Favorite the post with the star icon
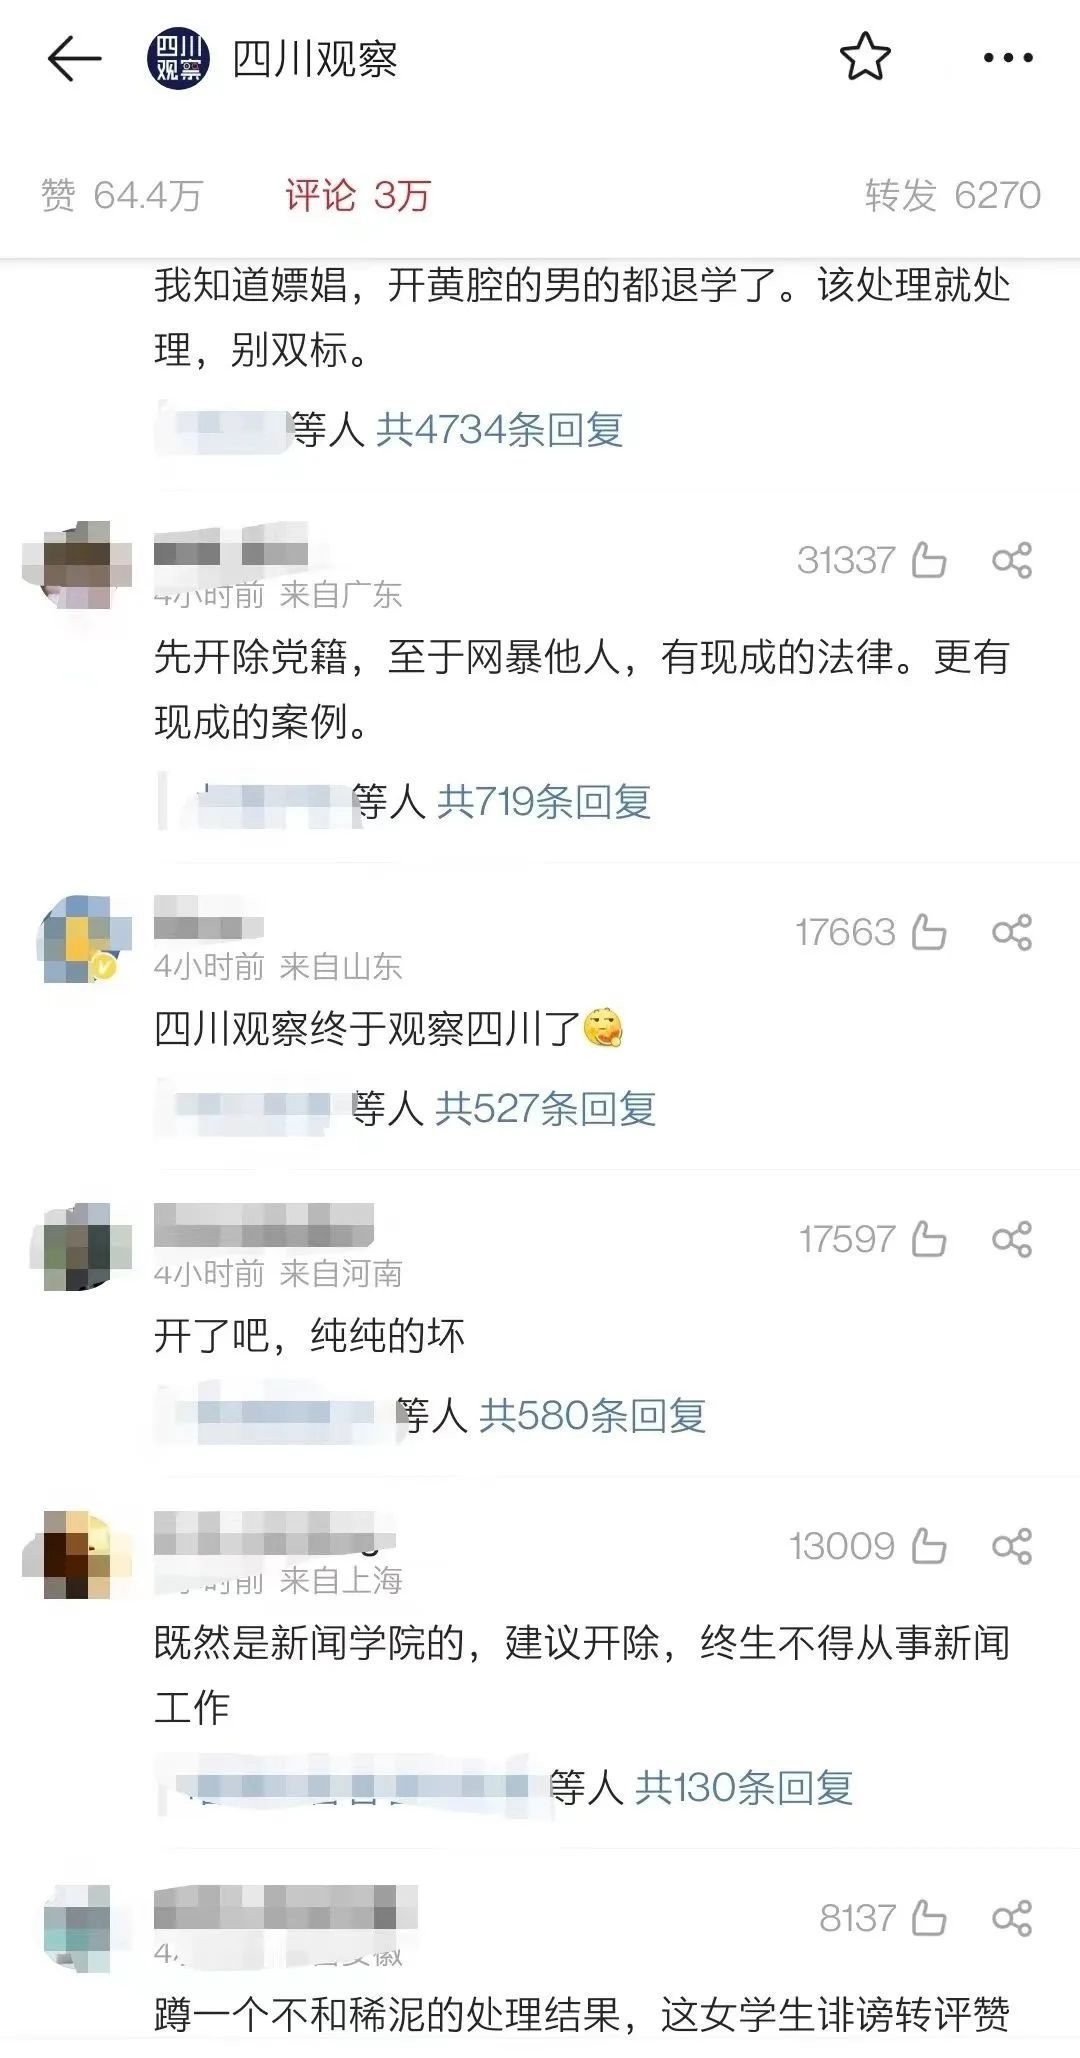Screen dimensions: 1080x2058 click(865, 58)
